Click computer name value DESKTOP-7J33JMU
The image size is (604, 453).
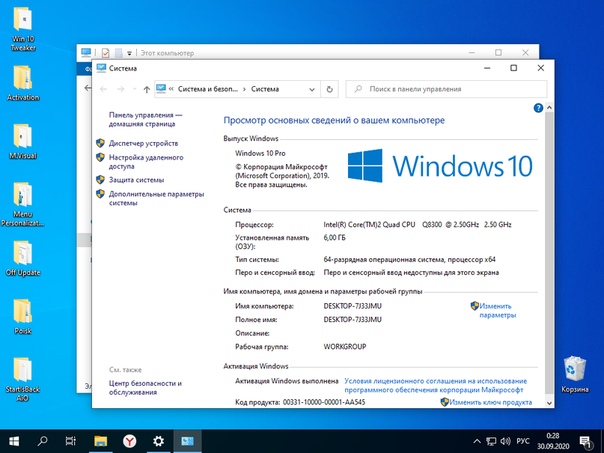click(352, 306)
